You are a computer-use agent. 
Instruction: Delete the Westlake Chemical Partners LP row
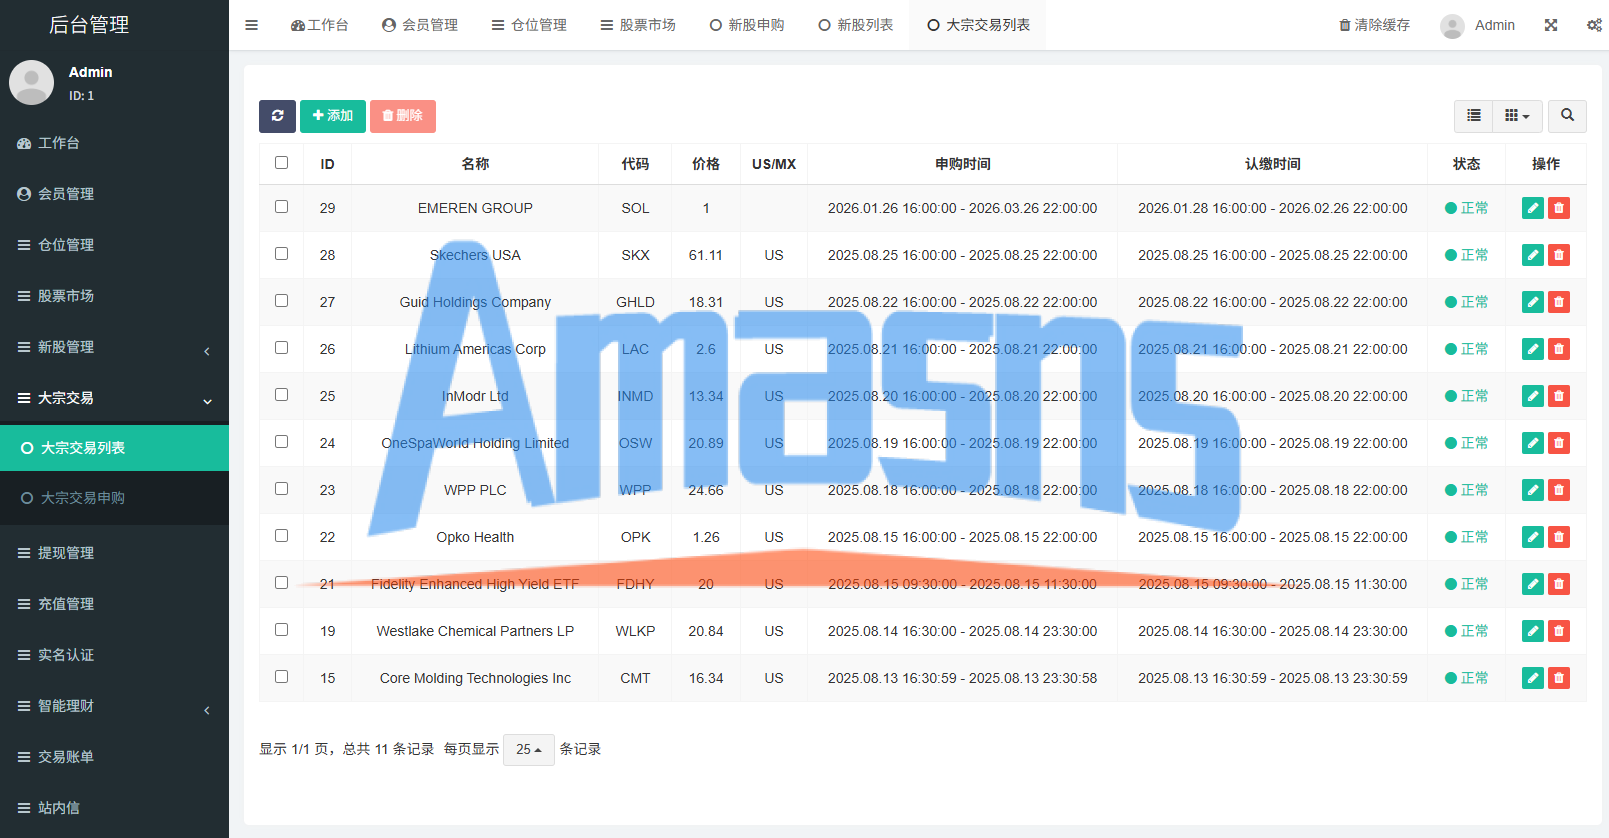[x=1559, y=631]
